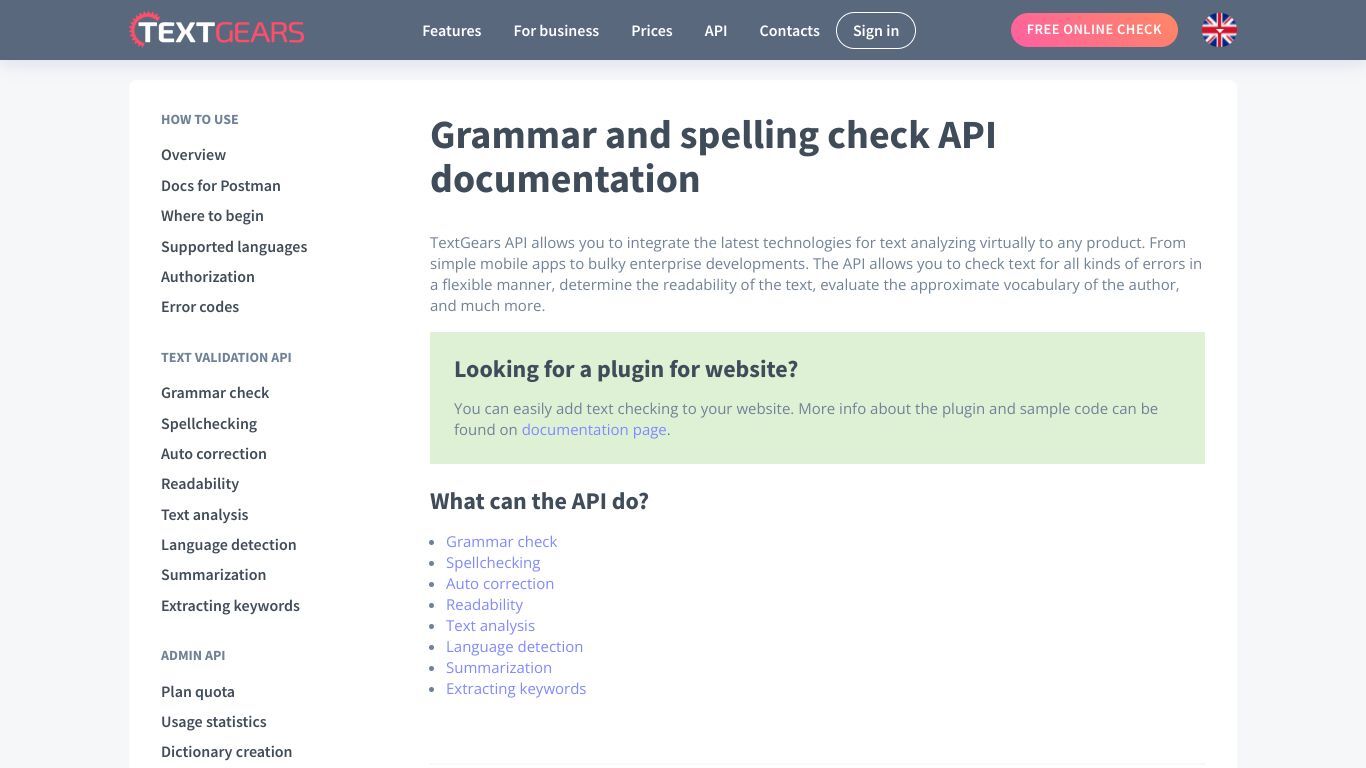Open the Contacts page
1366x768 pixels.
tap(789, 31)
